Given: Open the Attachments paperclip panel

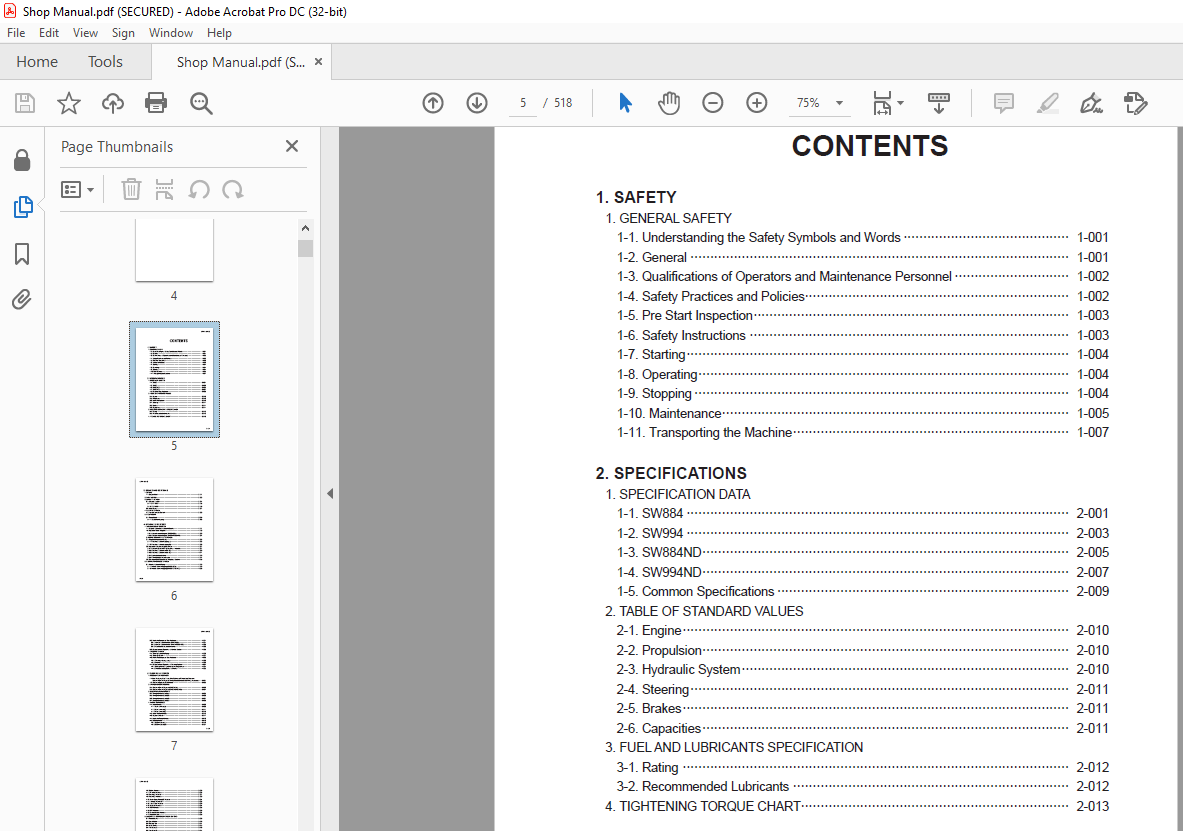Looking at the screenshot, I should click(22, 300).
